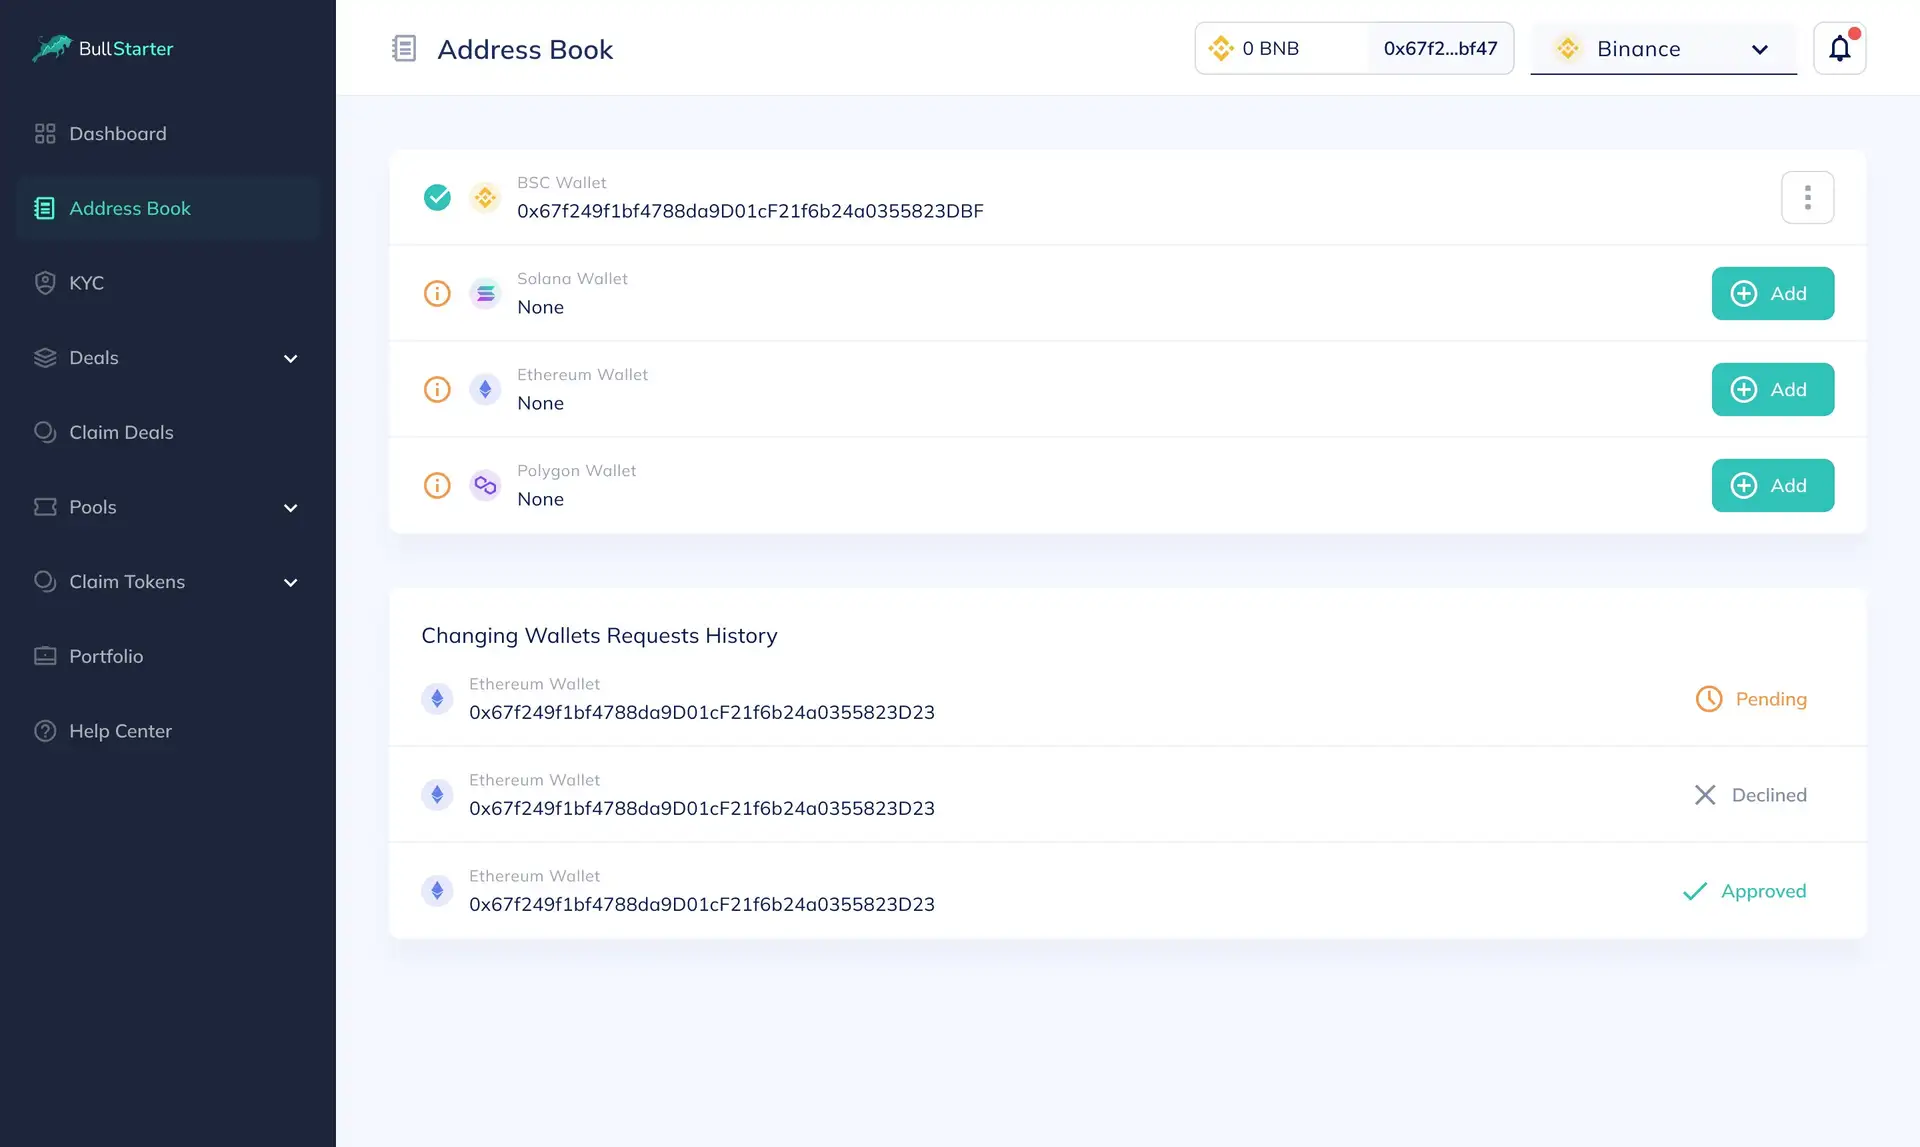Click the Address Book header icon
1920x1147 pixels.
pyautogui.click(x=404, y=48)
